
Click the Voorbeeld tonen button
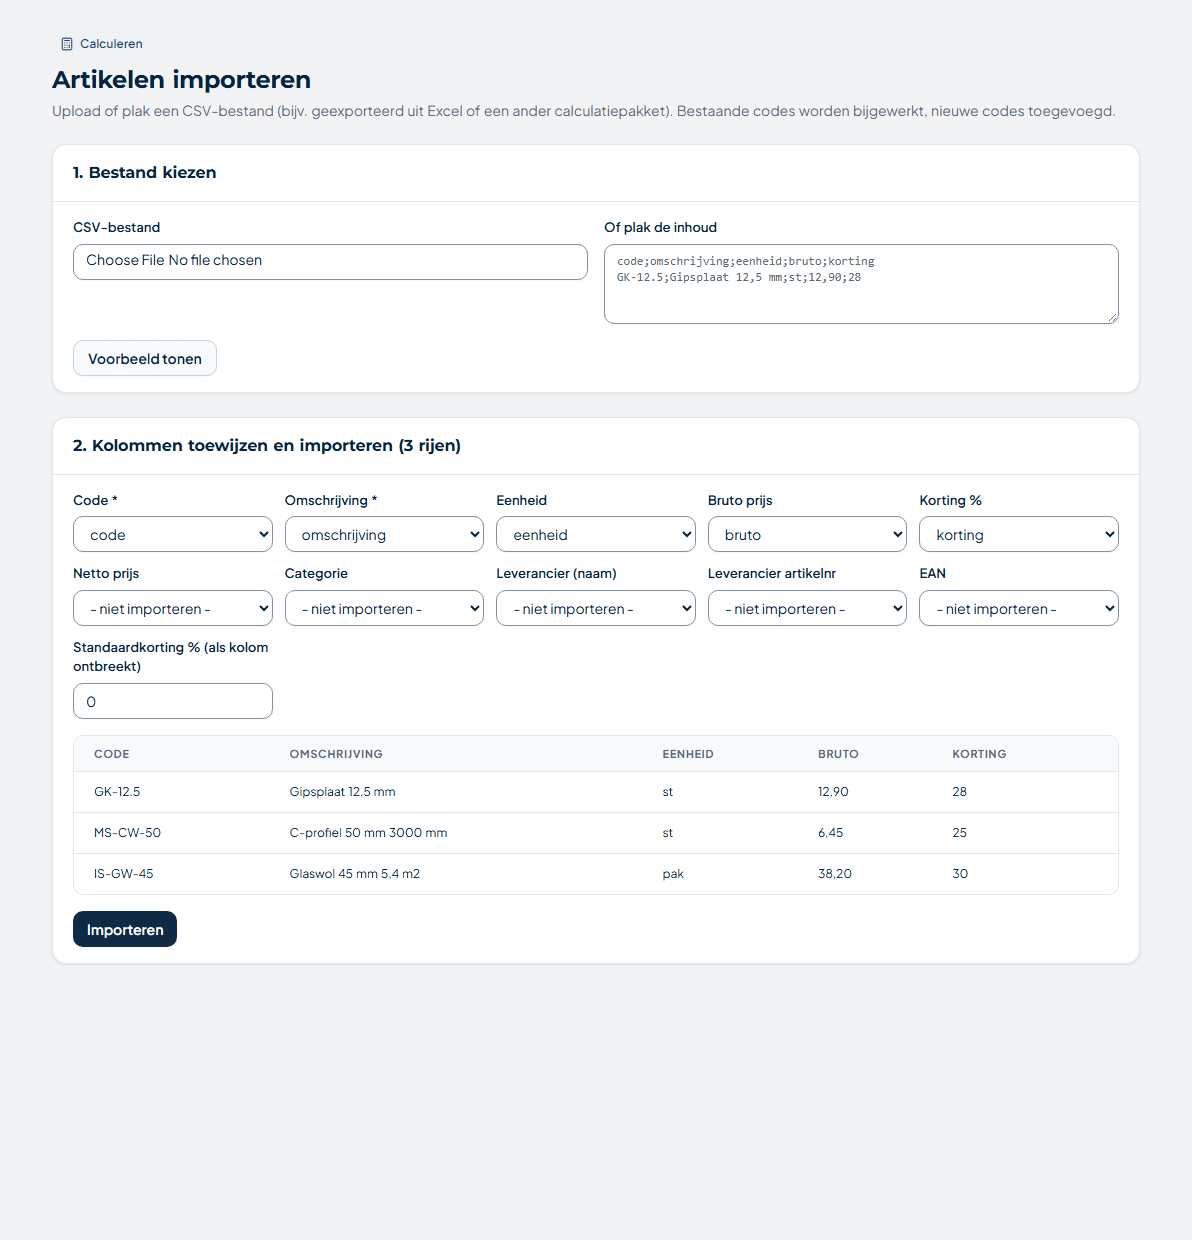click(x=145, y=358)
